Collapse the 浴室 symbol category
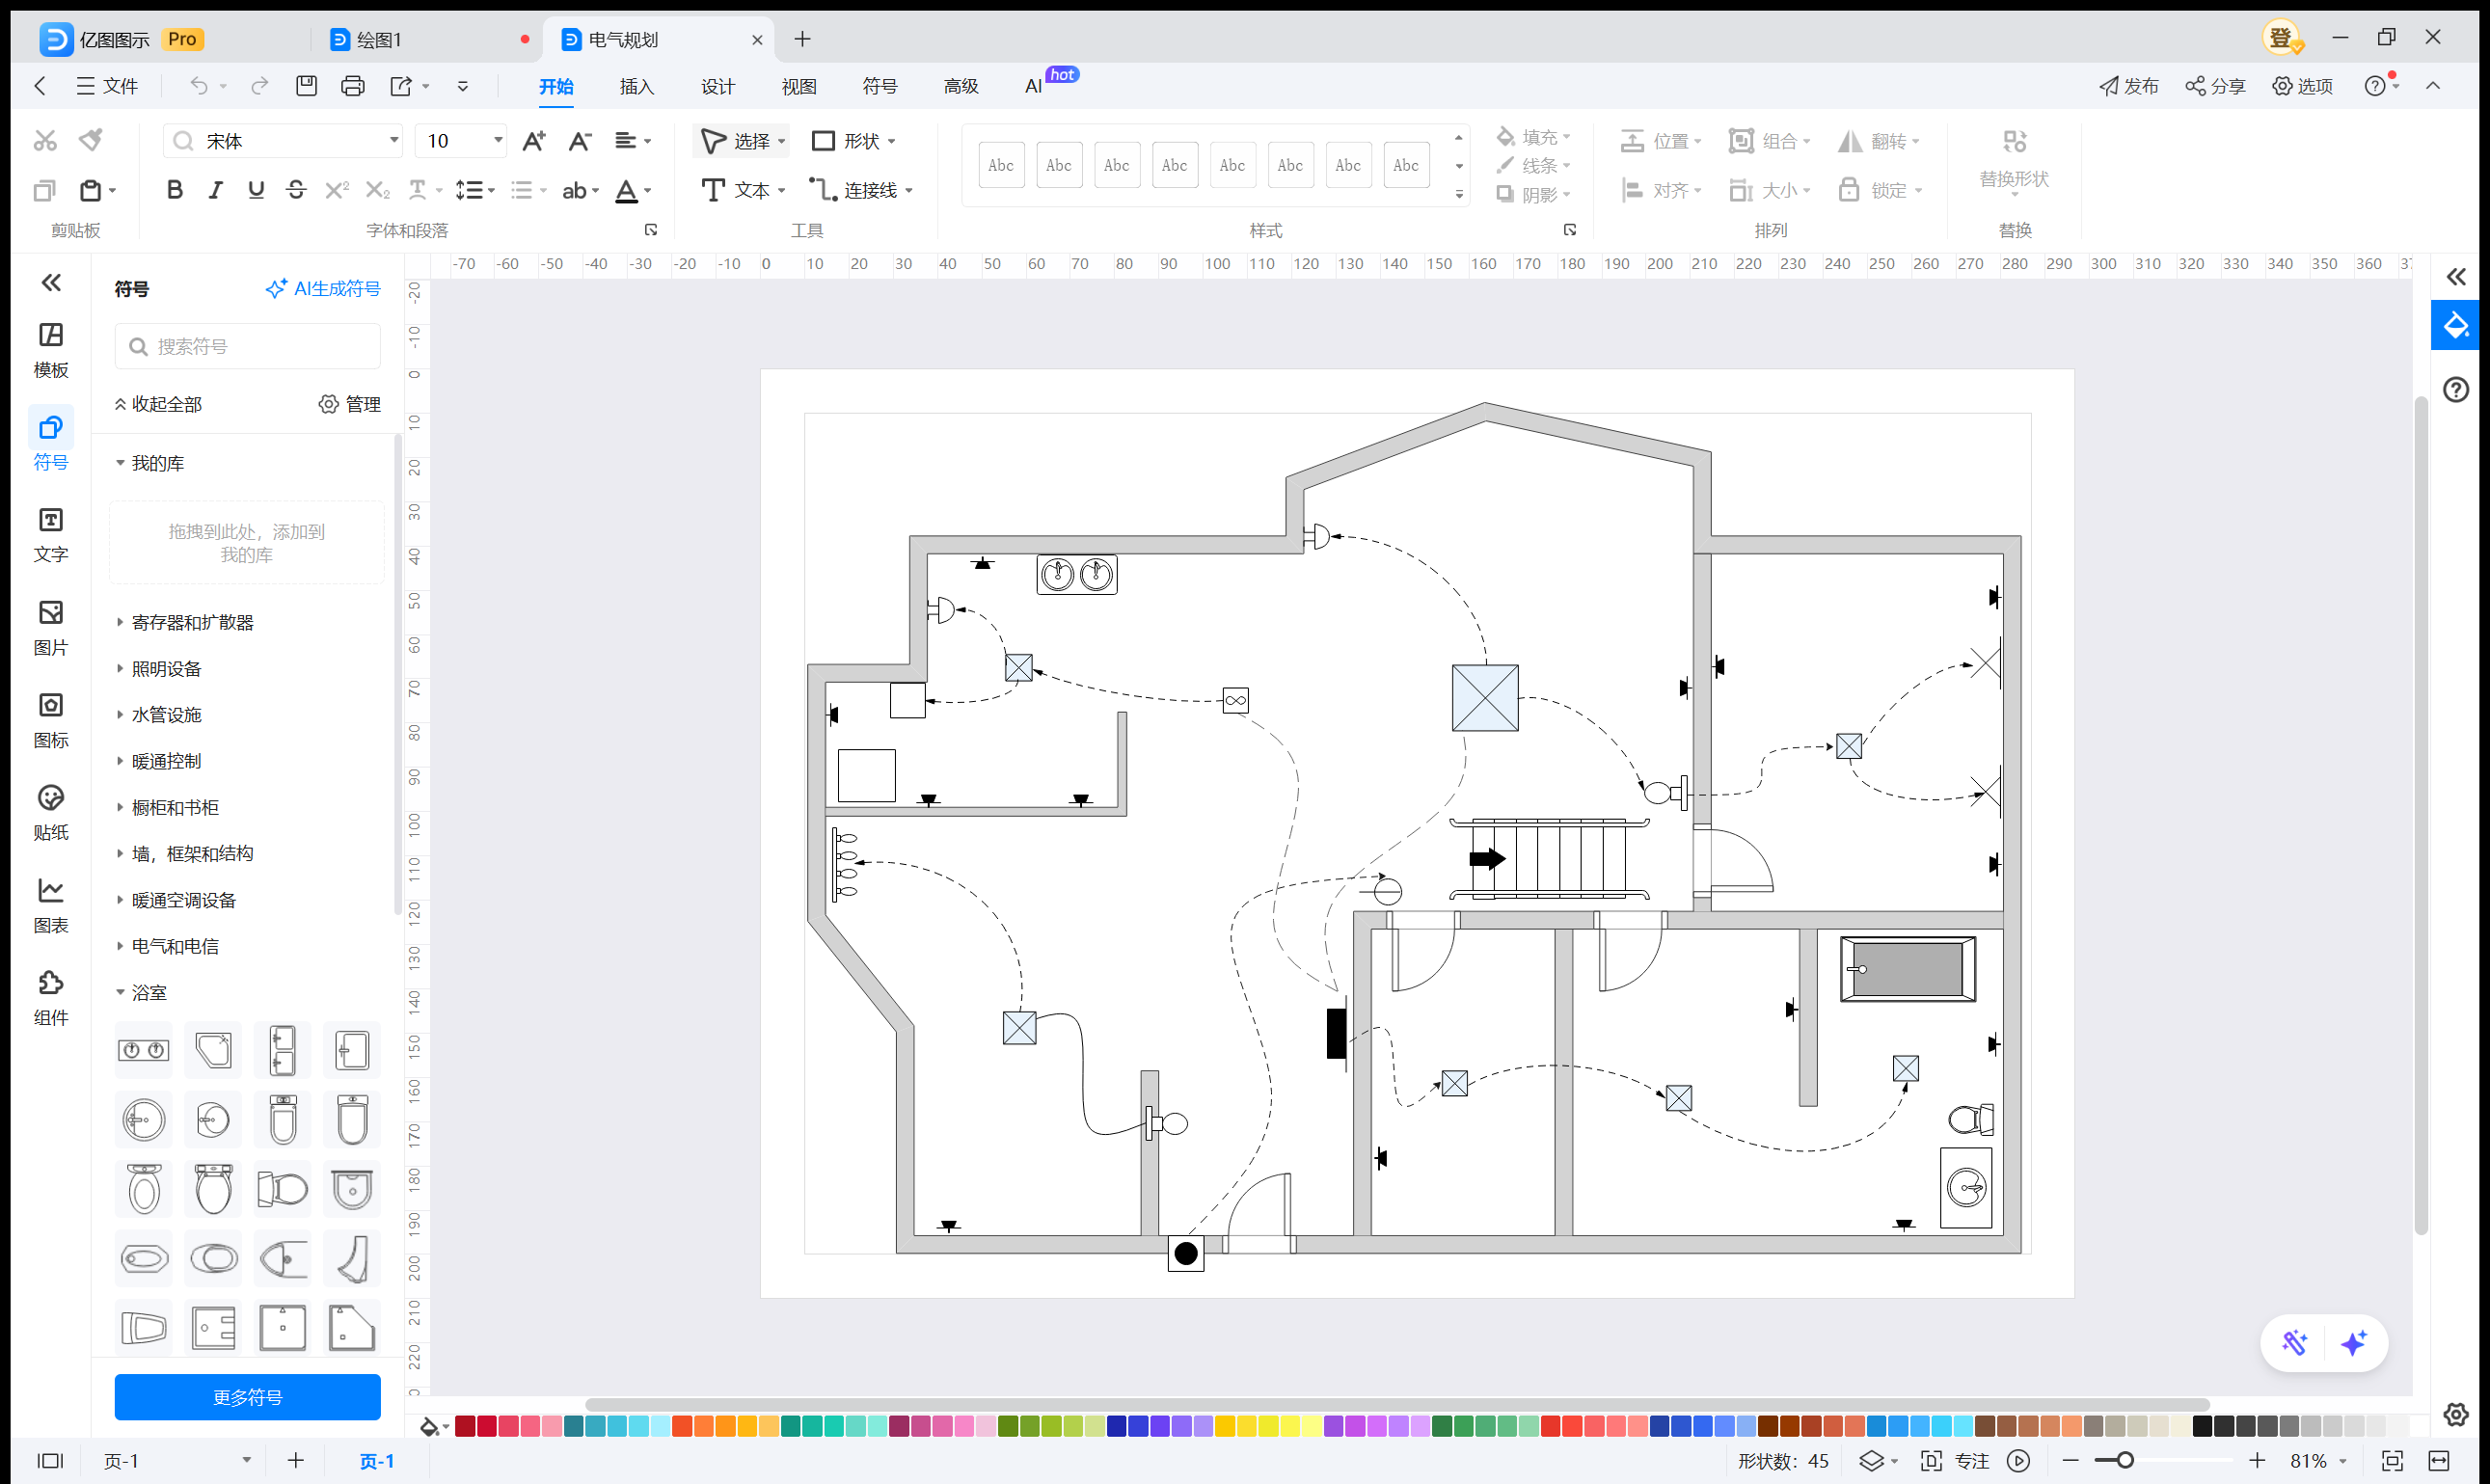The height and width of the screenshot is (1484, 2490). [148, 992]
